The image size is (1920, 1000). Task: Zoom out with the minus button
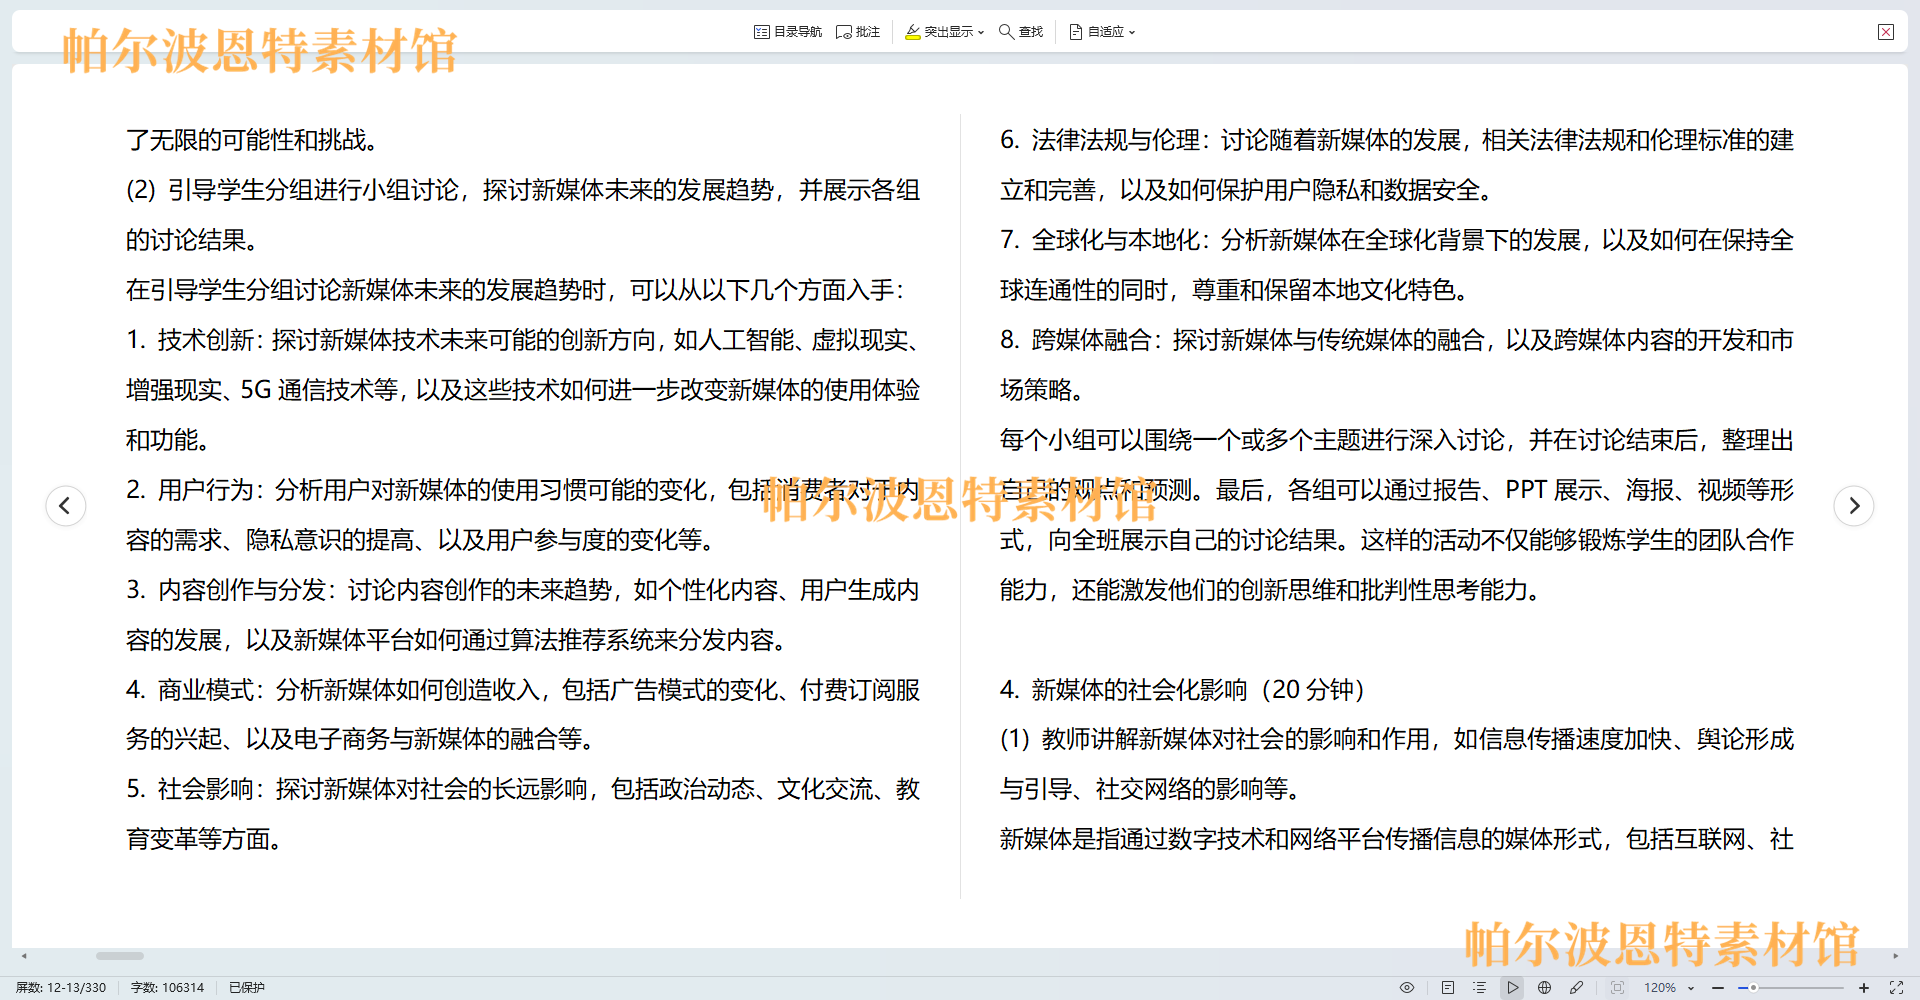click(1718, 987)
